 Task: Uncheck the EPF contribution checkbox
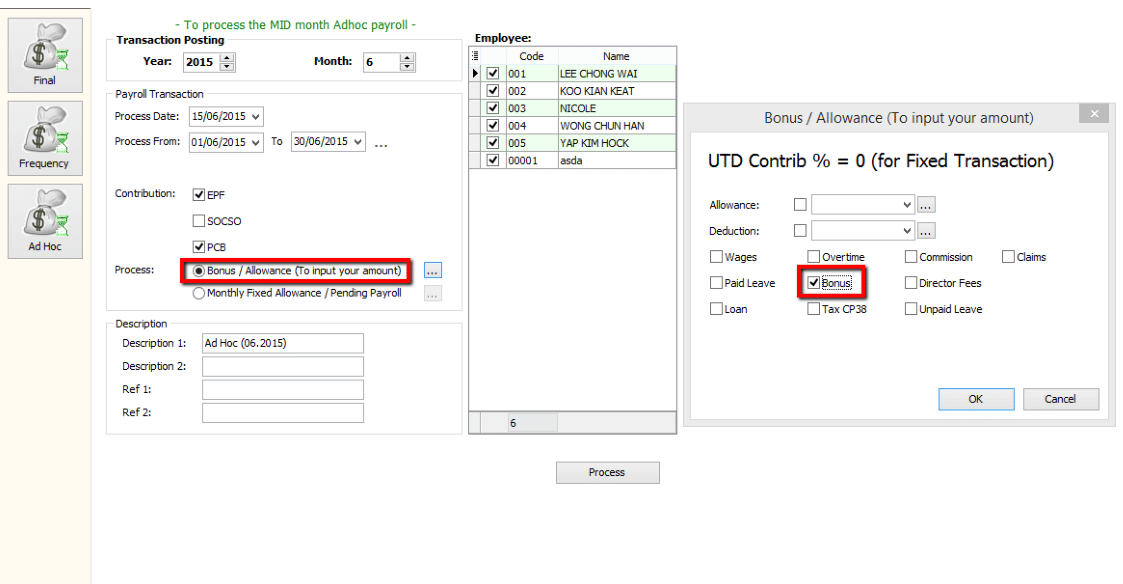(199, 195)
